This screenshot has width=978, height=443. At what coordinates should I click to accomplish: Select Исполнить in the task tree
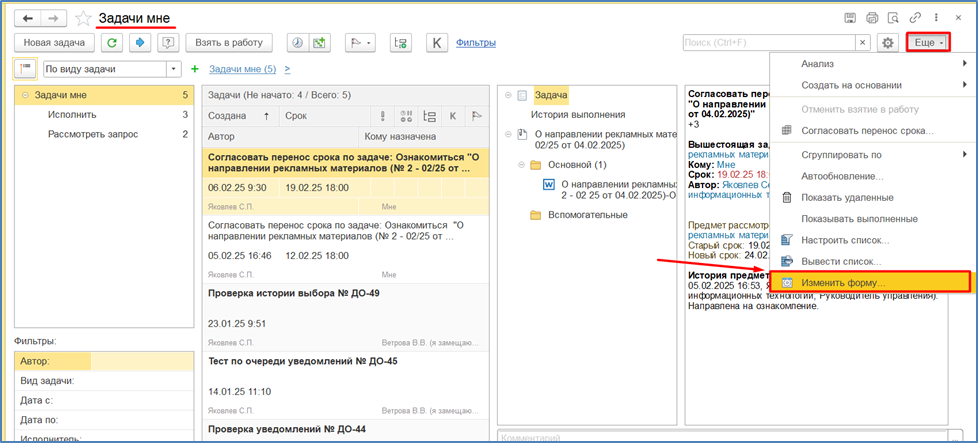click(72, 115)
